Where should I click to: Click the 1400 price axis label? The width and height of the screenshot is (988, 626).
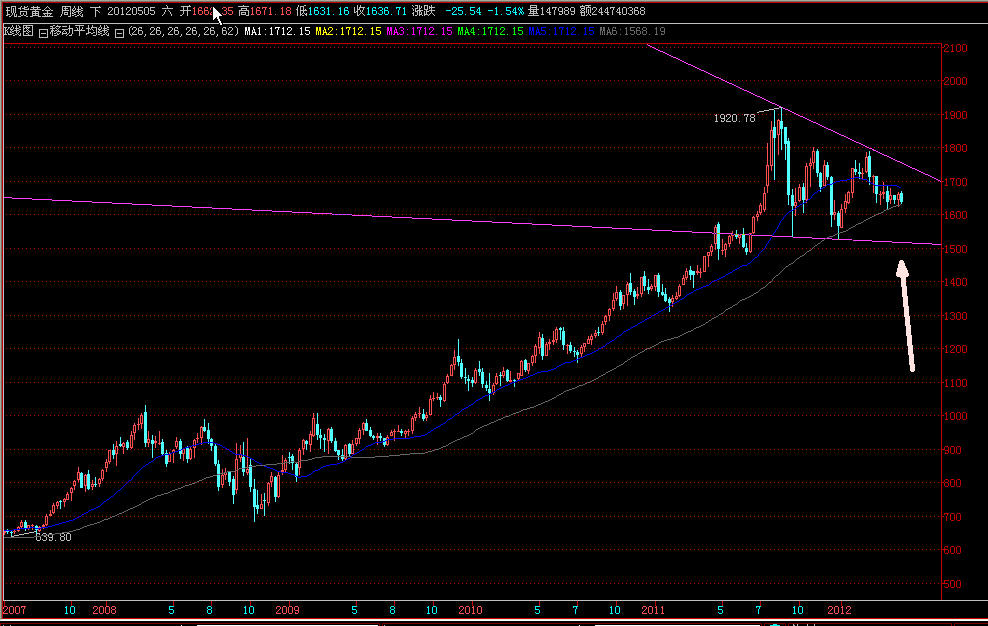point(955,282)
